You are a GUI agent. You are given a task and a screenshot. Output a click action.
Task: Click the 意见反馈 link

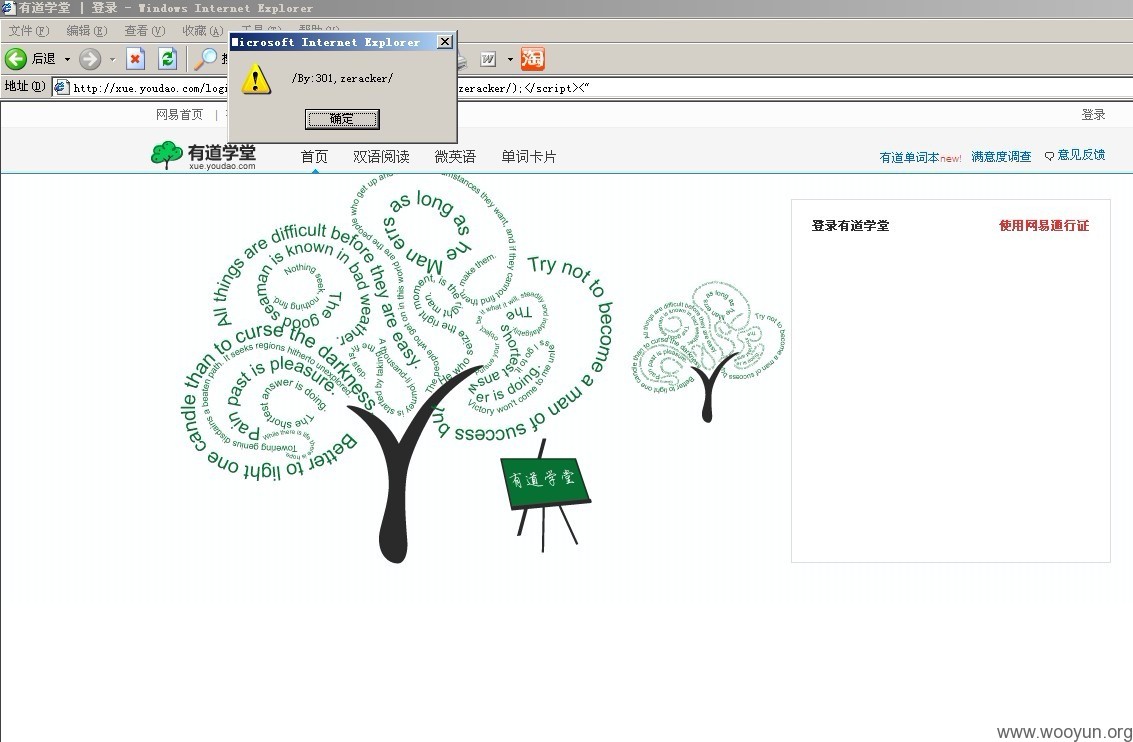coord(1081,155)
